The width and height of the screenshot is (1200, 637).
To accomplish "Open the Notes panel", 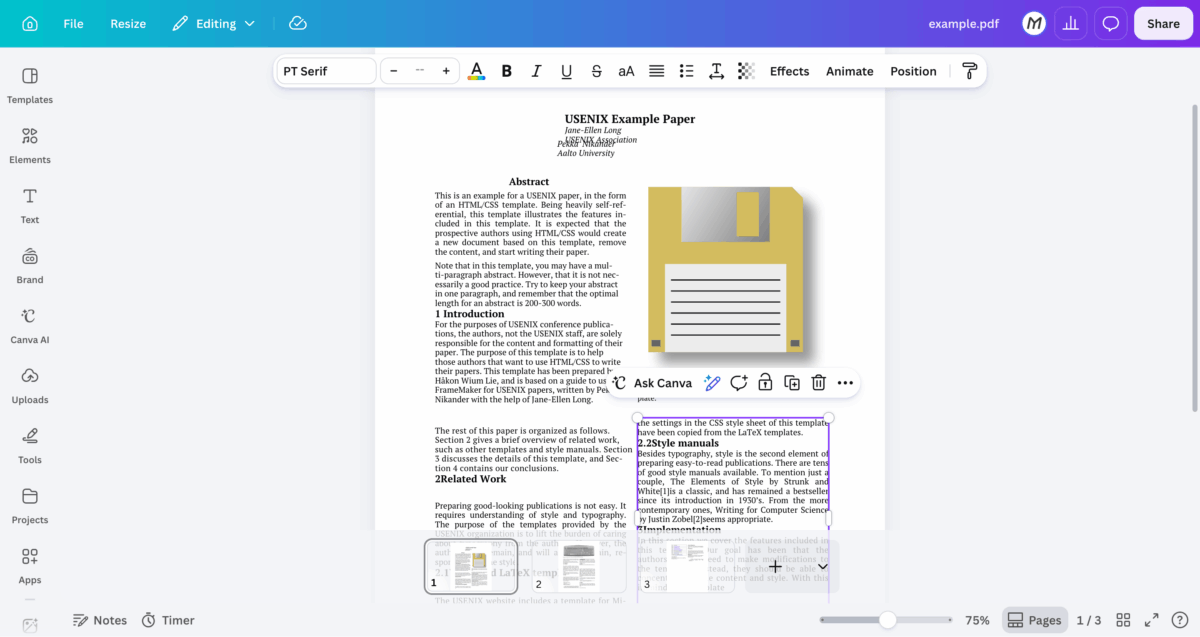I will 100,620.
